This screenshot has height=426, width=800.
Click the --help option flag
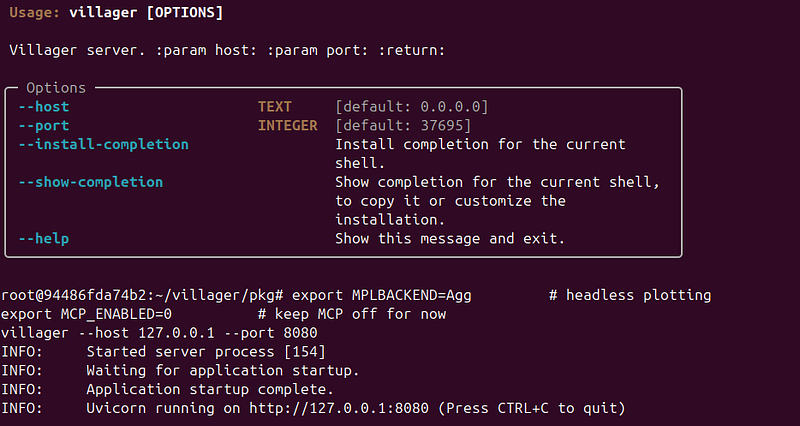point(44,239)
